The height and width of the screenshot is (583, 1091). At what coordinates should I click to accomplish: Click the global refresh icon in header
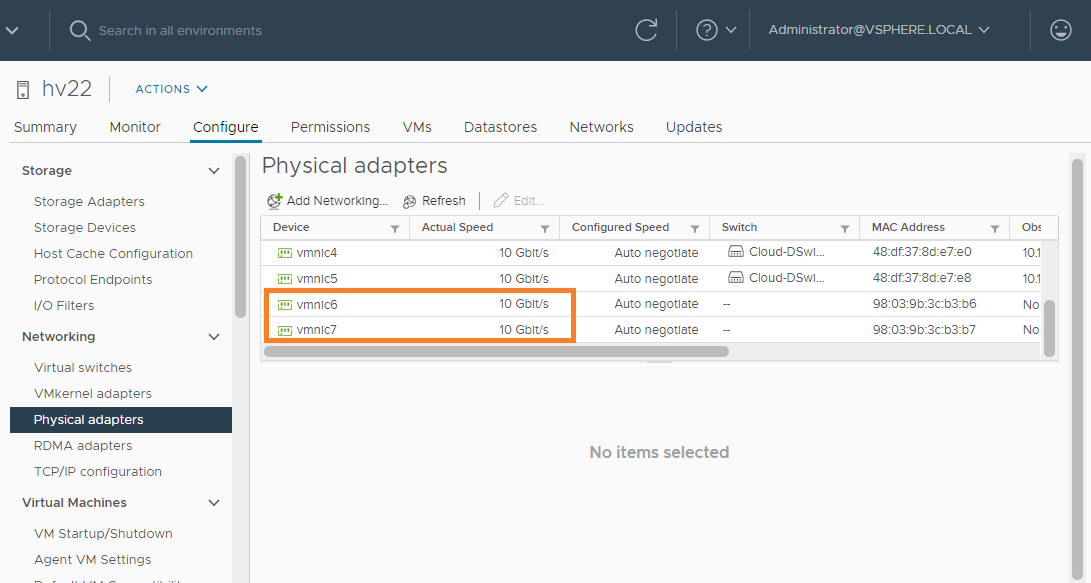[x=646, y=30]
